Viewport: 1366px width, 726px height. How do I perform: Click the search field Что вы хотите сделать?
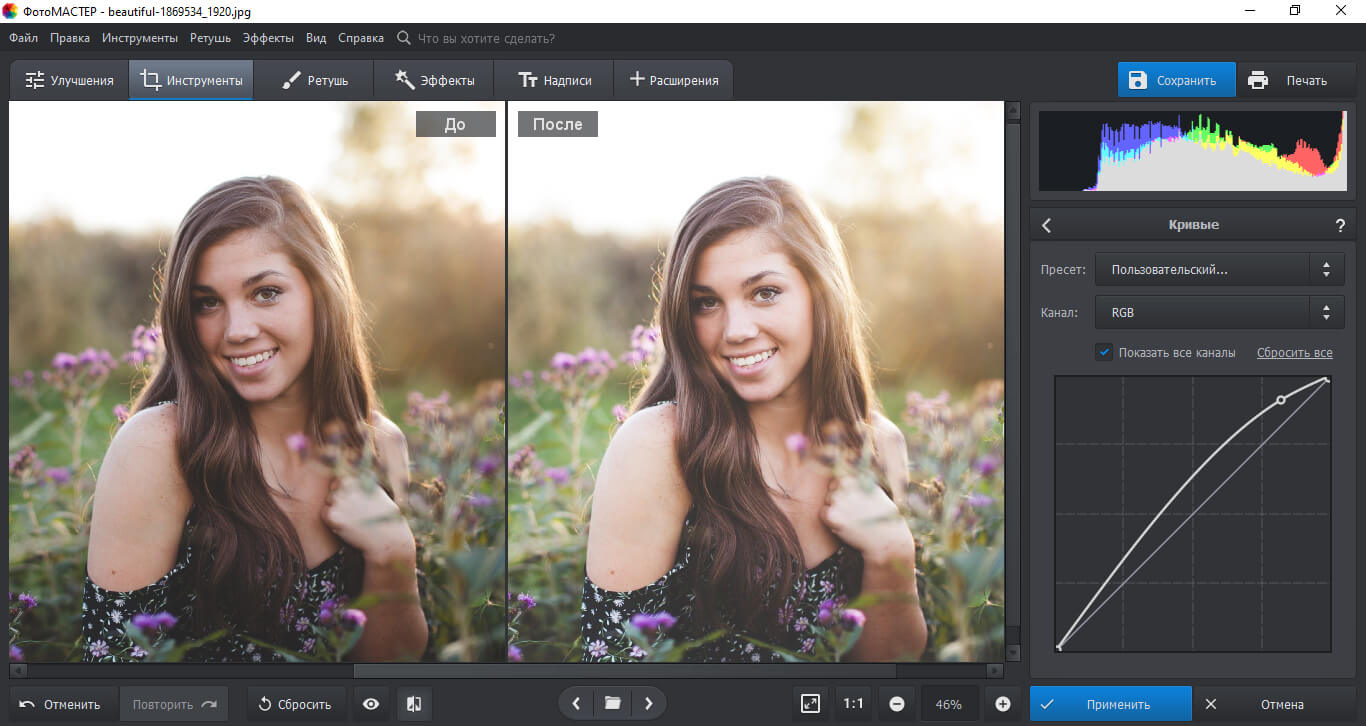coord(485,38)
